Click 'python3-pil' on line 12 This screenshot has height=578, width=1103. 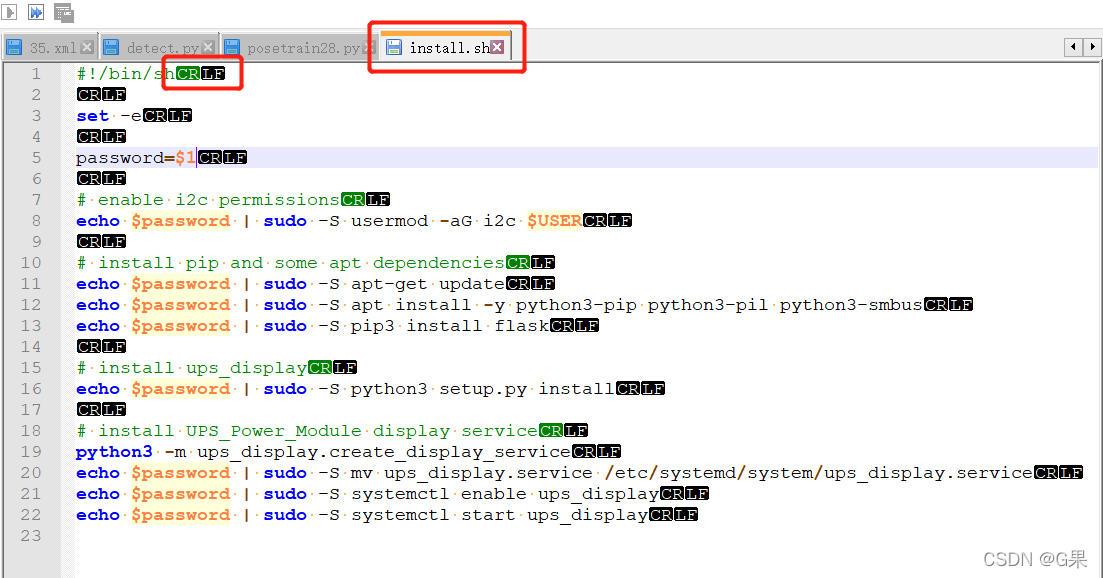click(708, 305)
